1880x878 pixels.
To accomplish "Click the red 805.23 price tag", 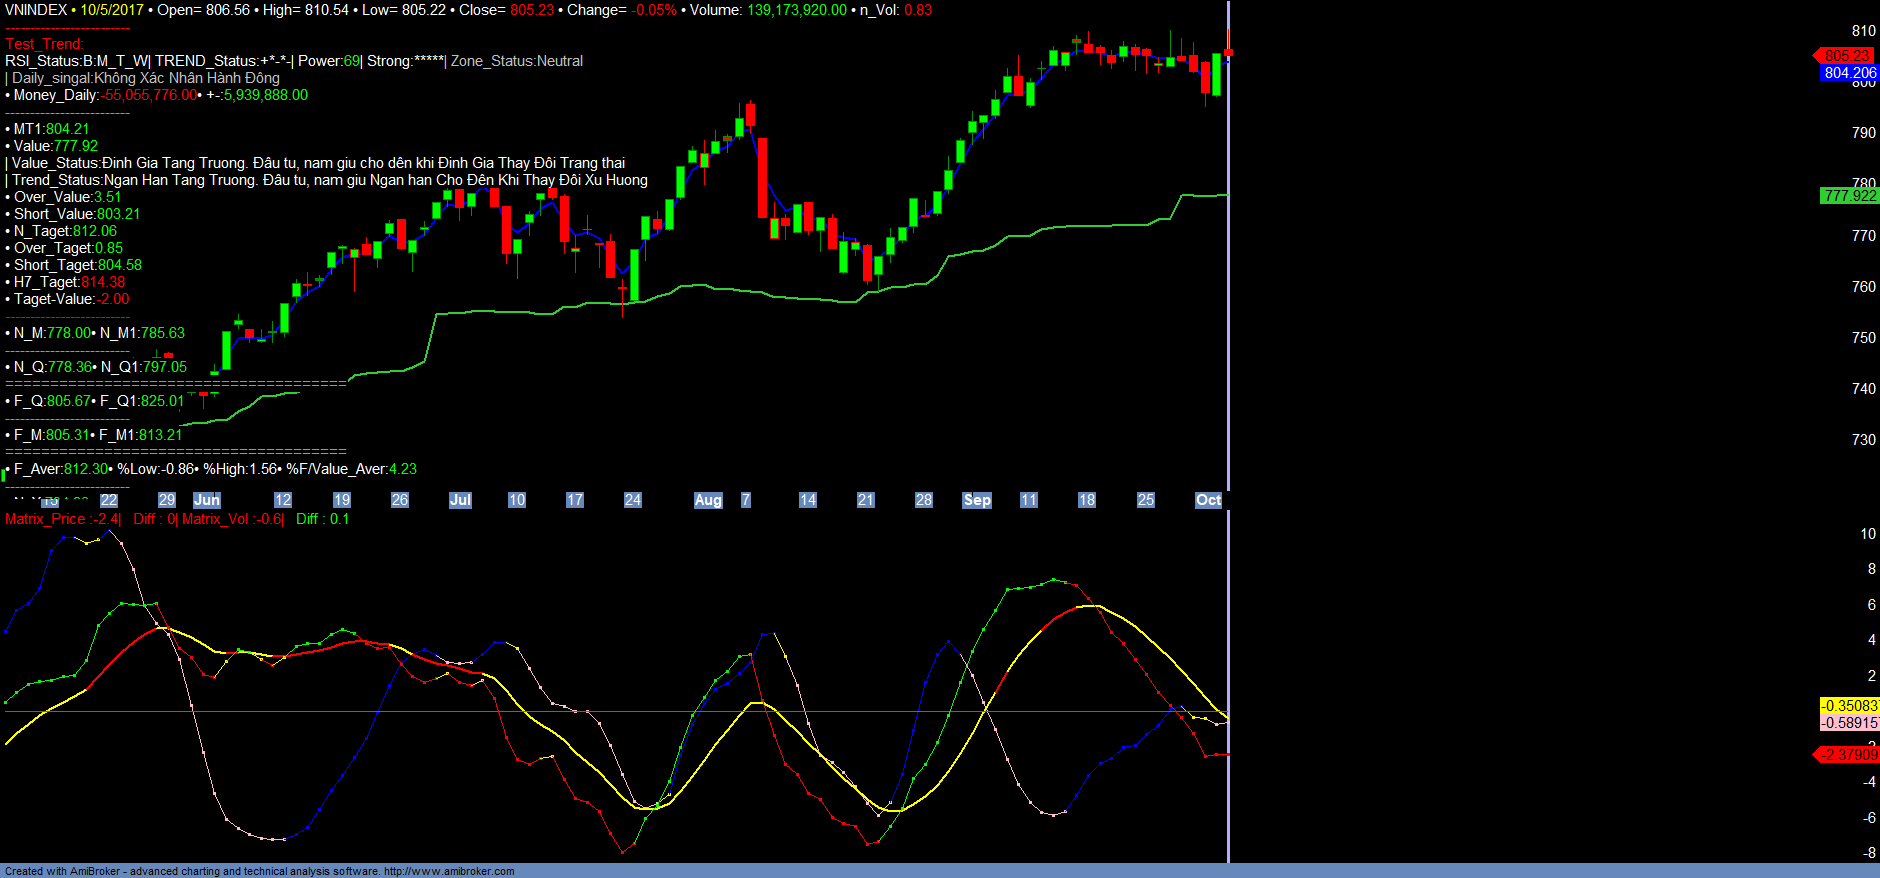I will [1846, 56].
